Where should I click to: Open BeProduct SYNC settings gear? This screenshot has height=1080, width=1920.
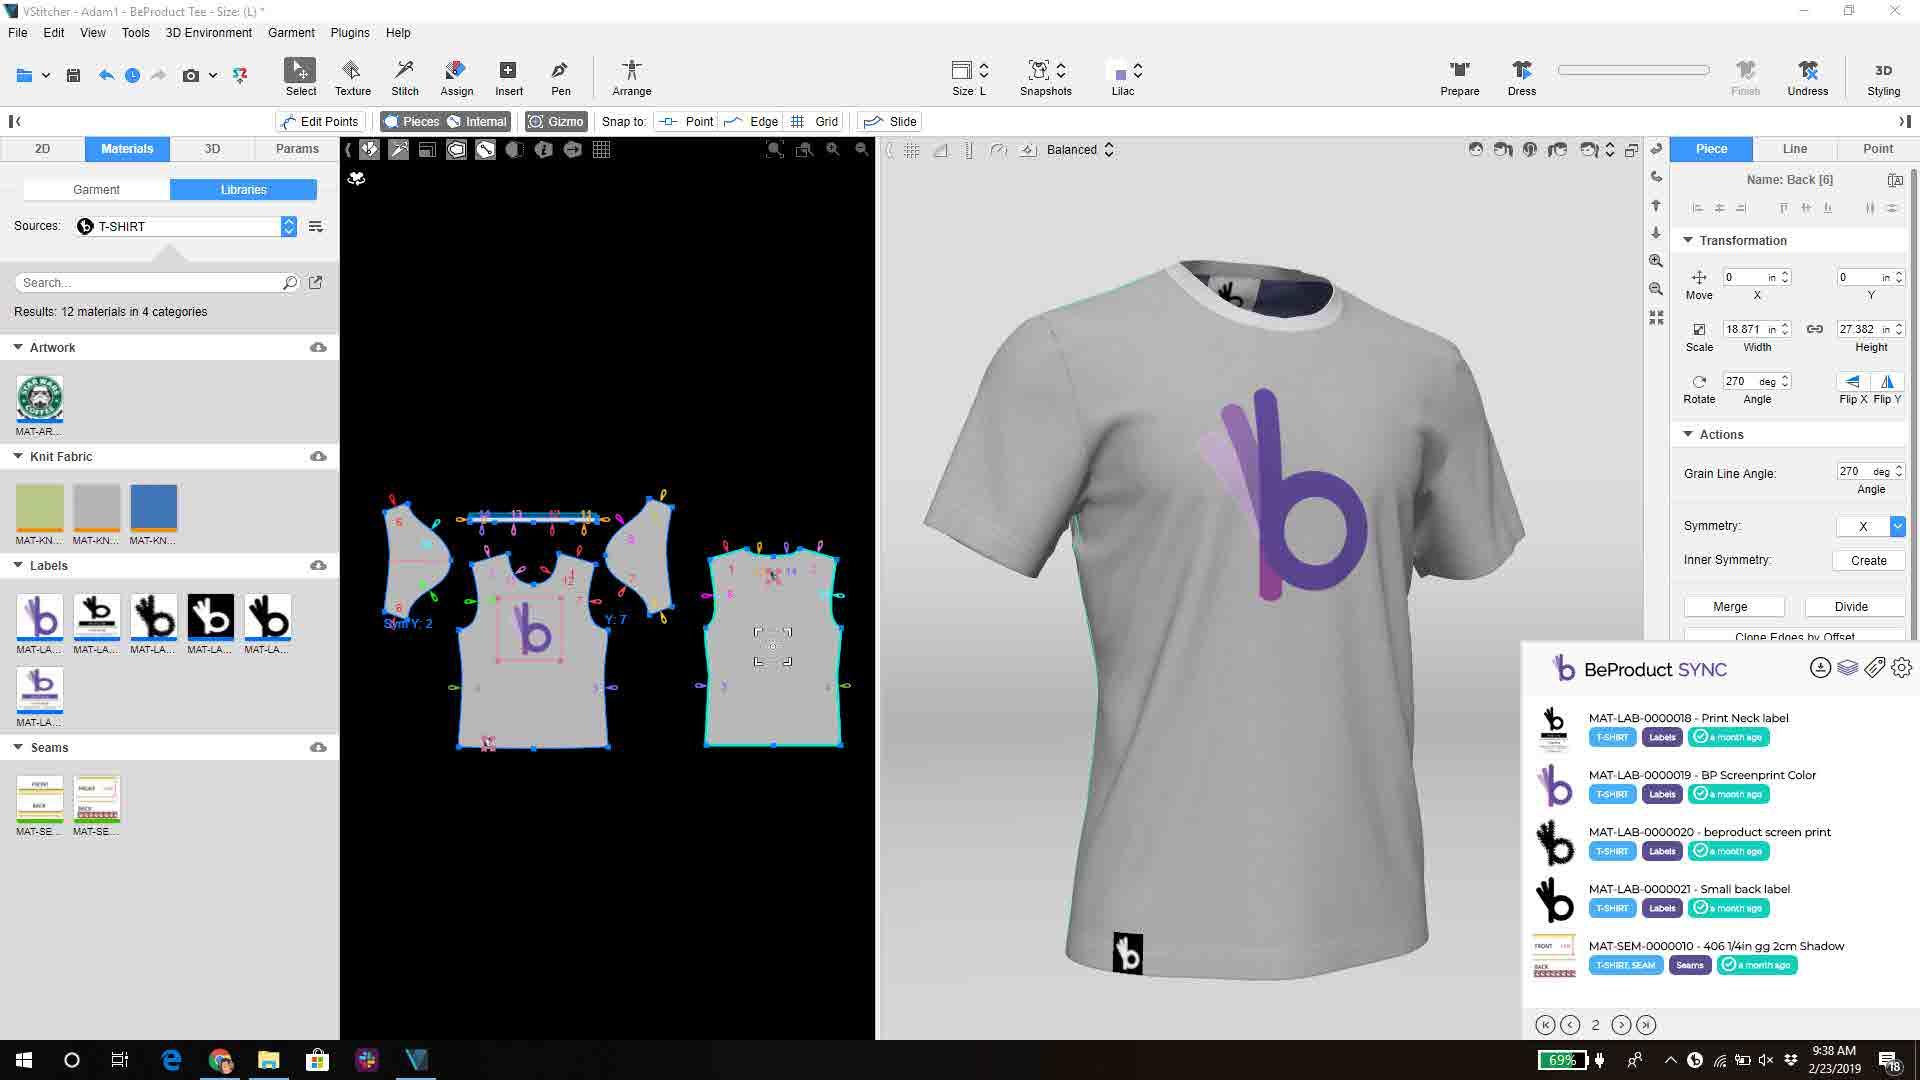(x=1900, y=668)
